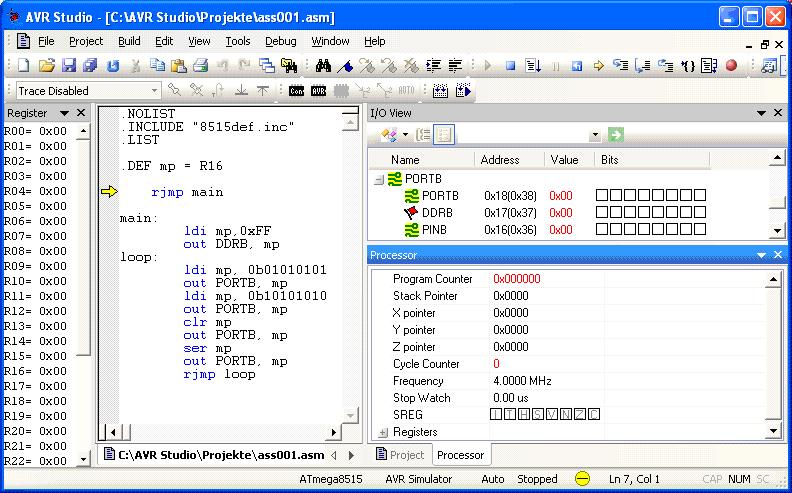The image size is (792, 493).
Task: Click the Paste clipboard icon
Action: 179,65
